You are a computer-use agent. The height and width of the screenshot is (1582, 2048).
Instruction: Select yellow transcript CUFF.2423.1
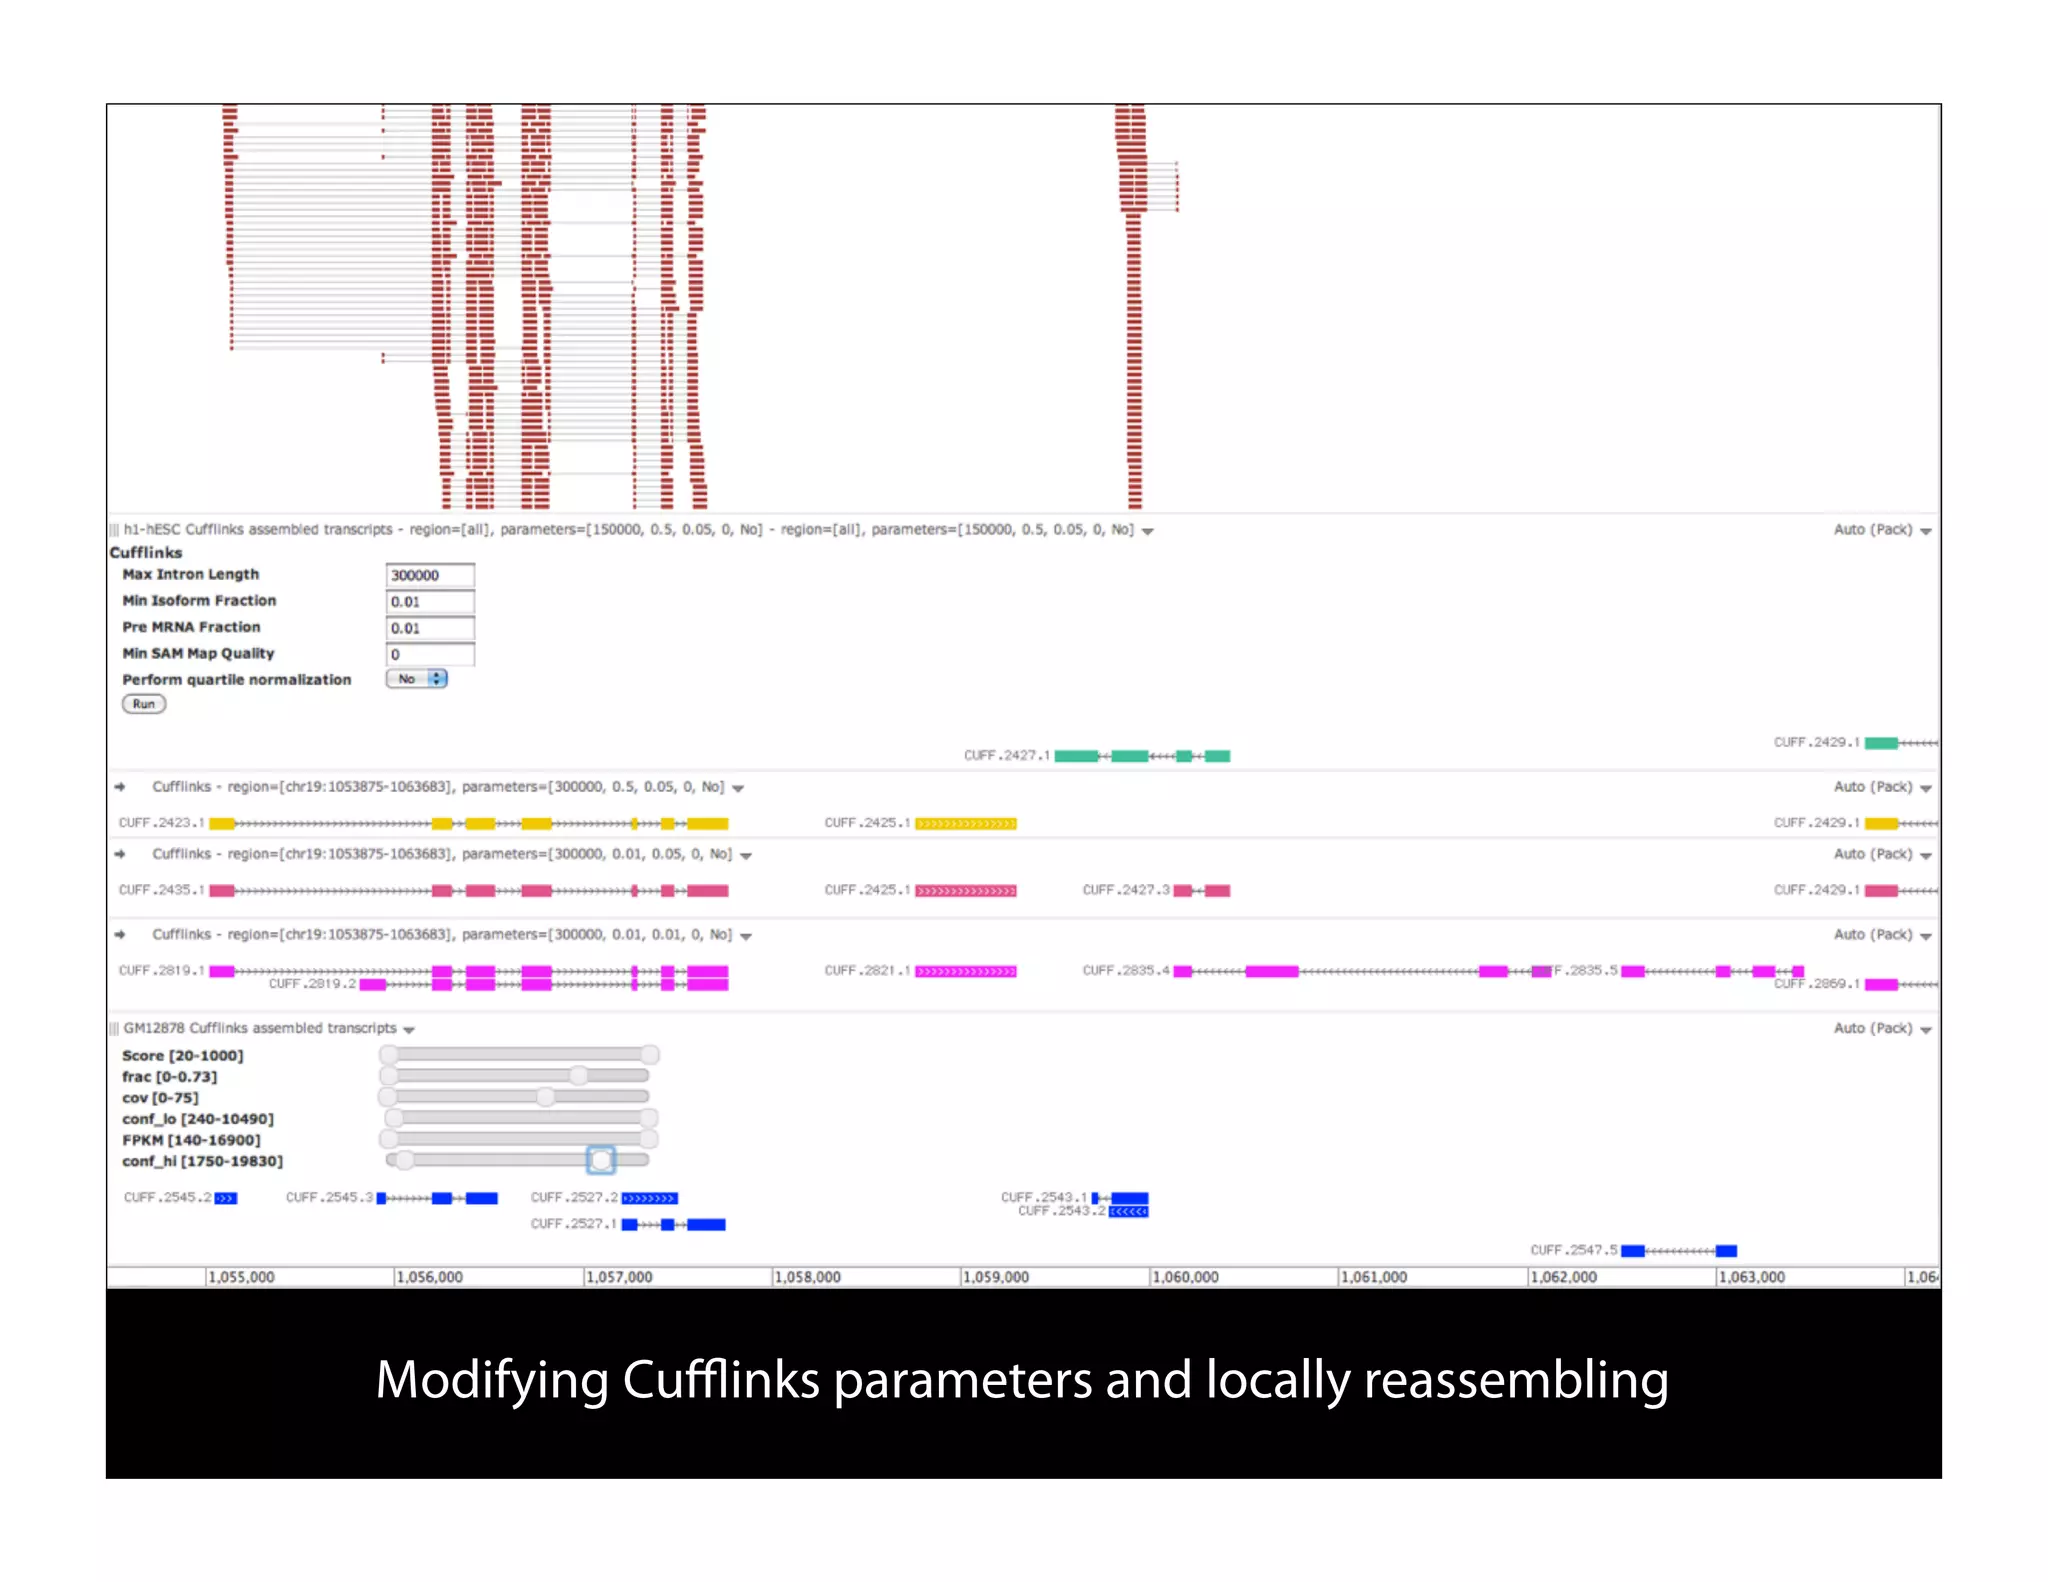(x=469, y=823)
